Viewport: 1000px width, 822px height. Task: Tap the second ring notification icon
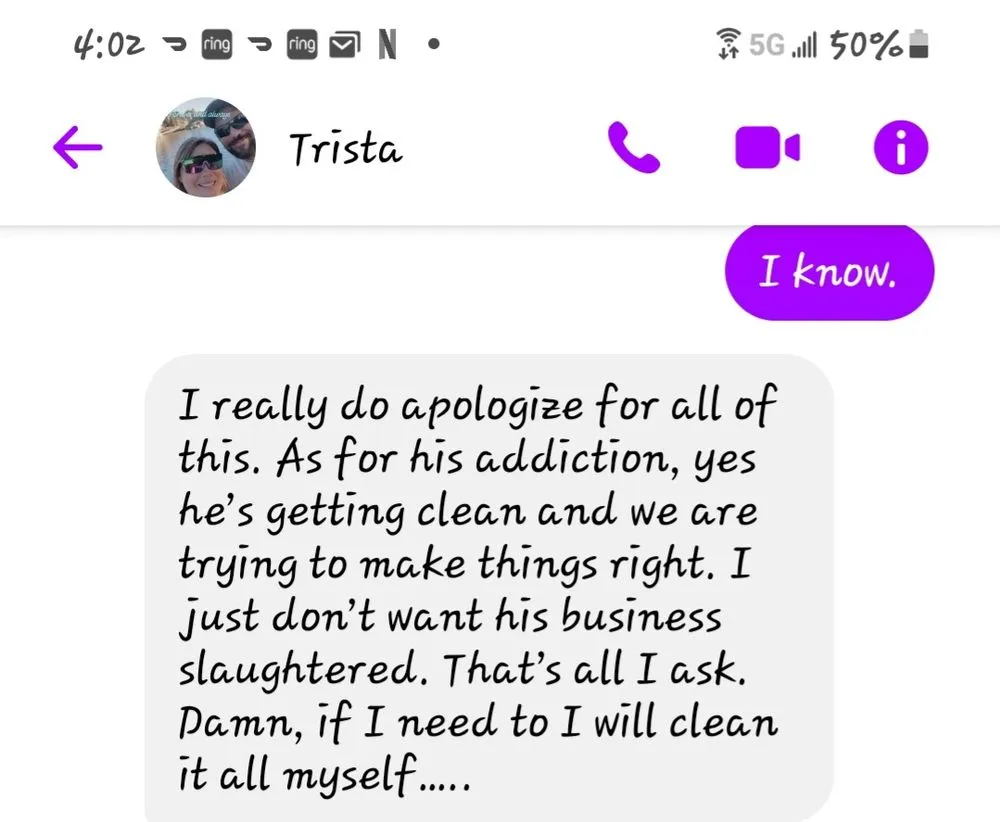(302, 44)
